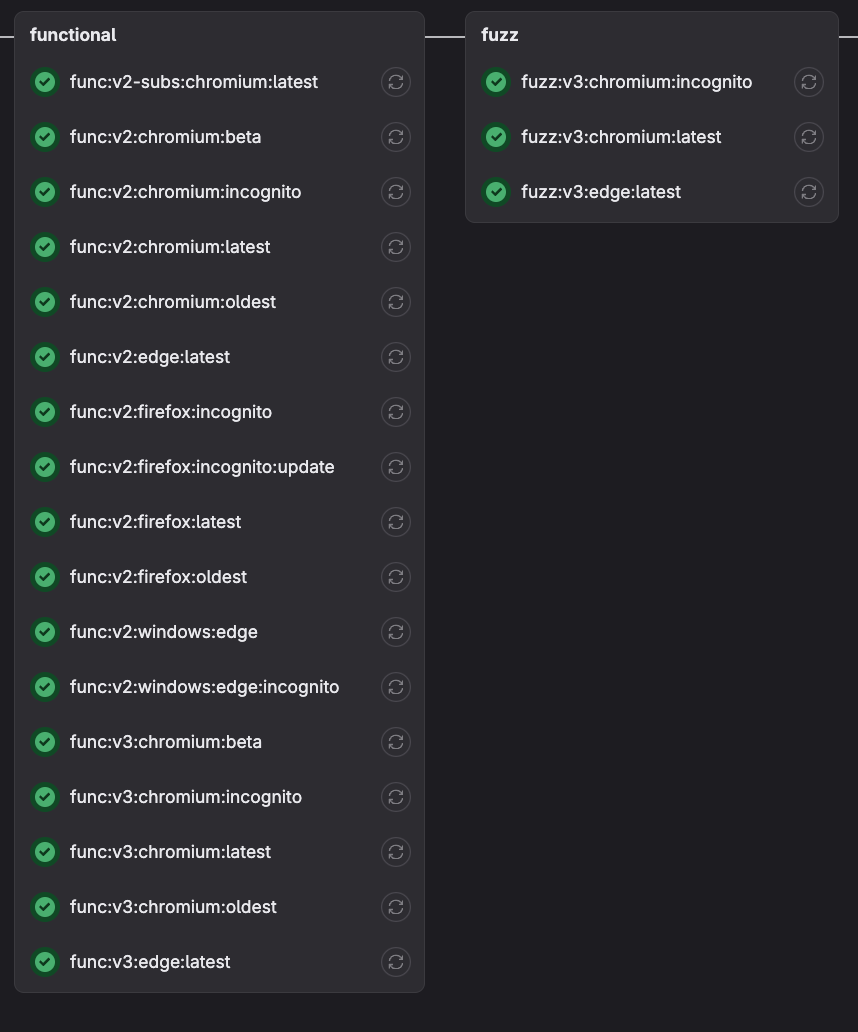Viewport: 858px width, 1032px height.
Task: Click the green check icon for fuzz:v3:chromium:latest
Action: pos(496,137)
